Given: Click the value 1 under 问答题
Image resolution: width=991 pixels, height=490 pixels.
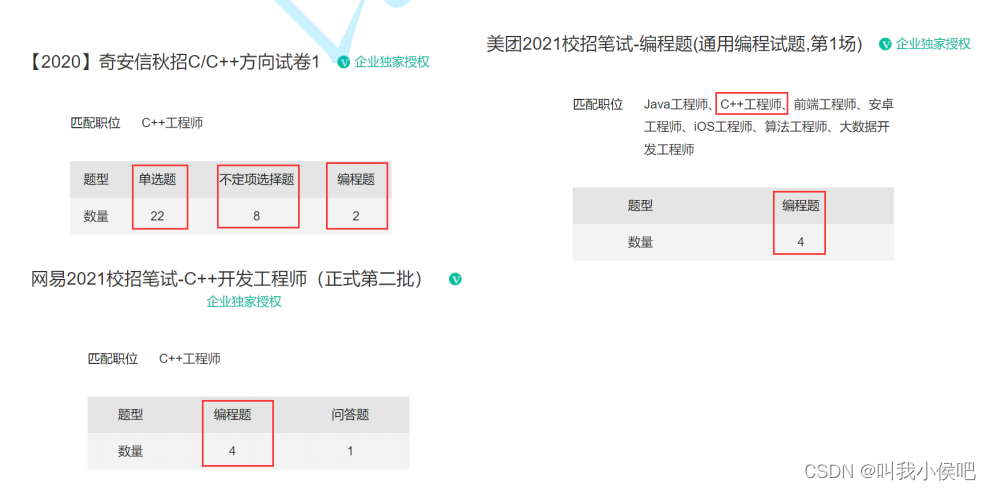Looking at the screenshot, I should click(x=350, y=451).
